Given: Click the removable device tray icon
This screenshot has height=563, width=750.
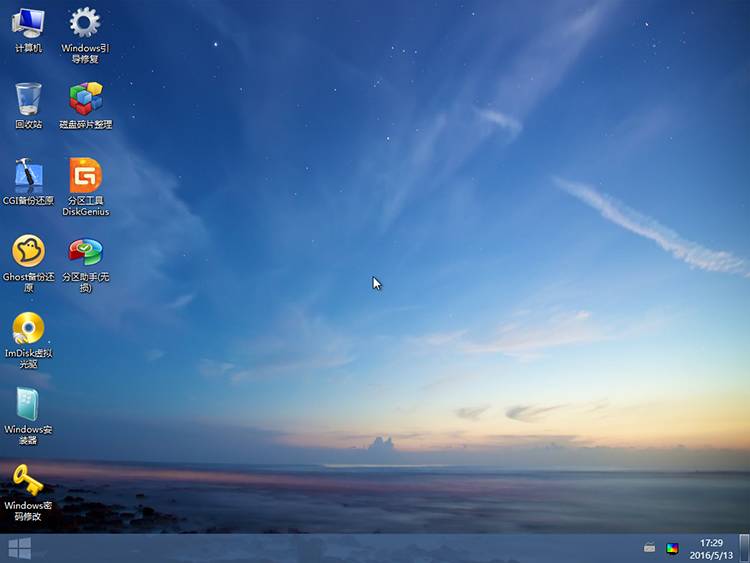Looking at the screenshot, I should [649, 548].
